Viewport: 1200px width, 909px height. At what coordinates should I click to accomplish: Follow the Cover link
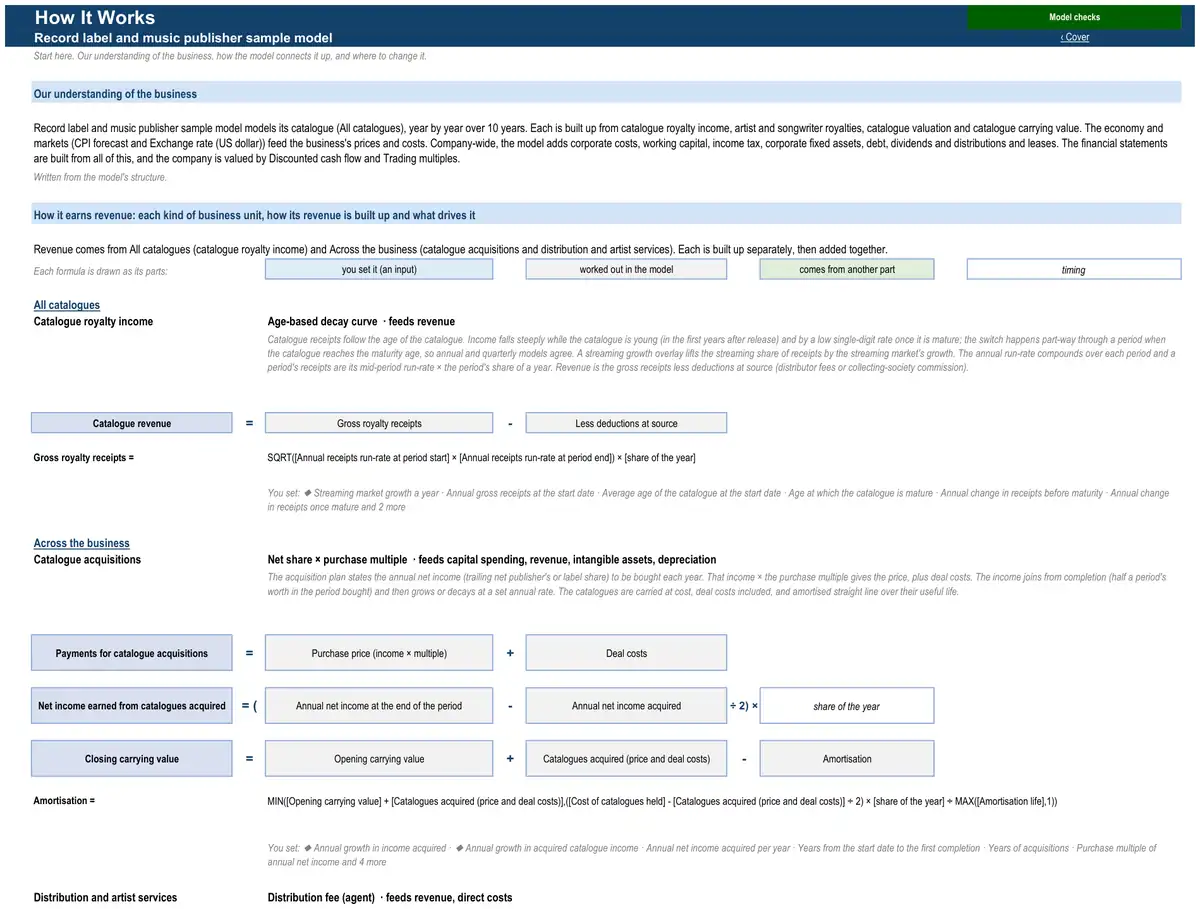[1075, 37]
